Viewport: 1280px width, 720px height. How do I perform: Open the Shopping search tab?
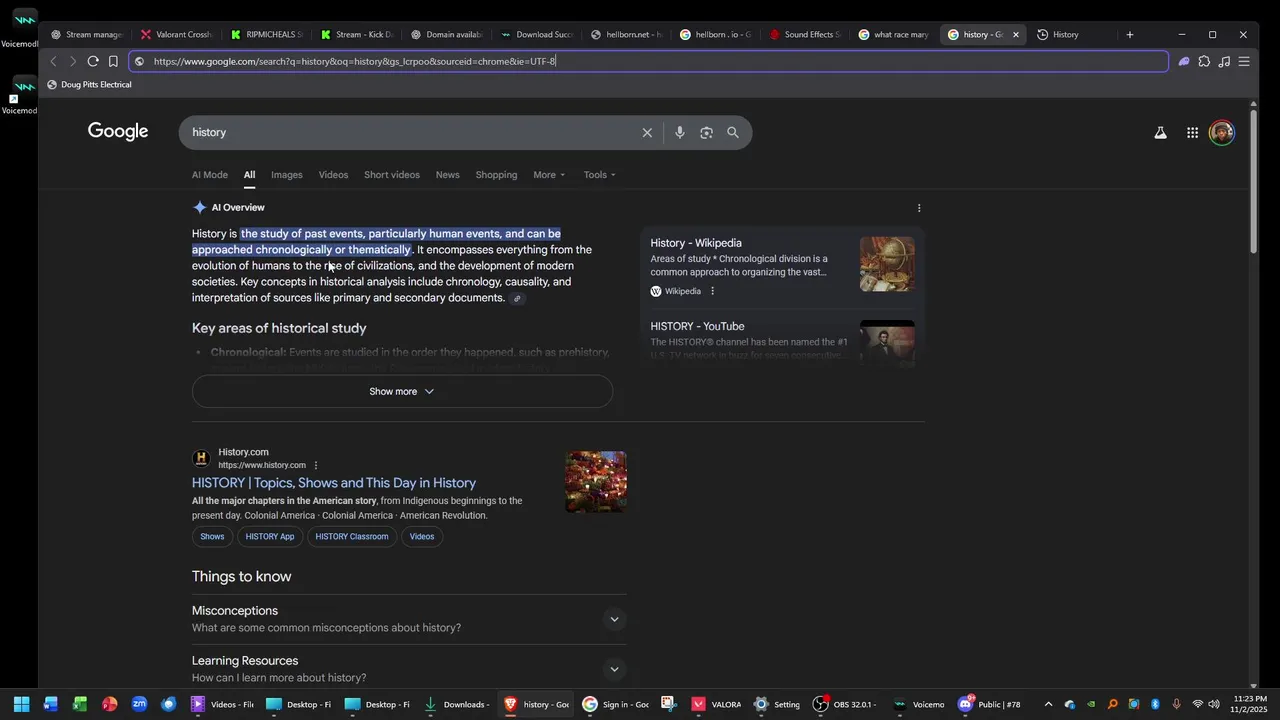pyautogui.click(x=496, y=175)
